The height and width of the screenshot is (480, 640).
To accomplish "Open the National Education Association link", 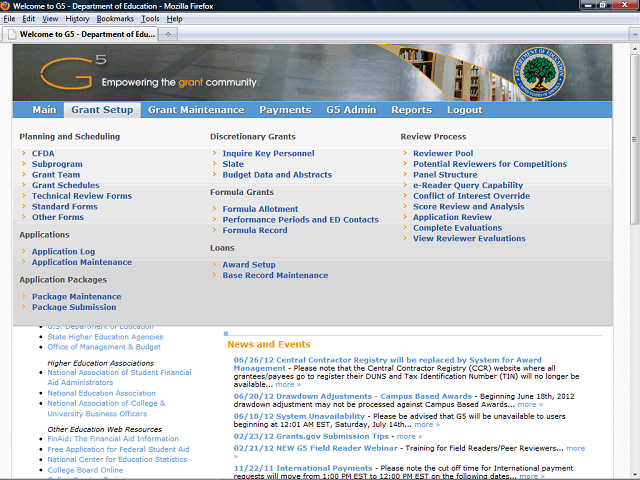I will (x=101, y=393).
